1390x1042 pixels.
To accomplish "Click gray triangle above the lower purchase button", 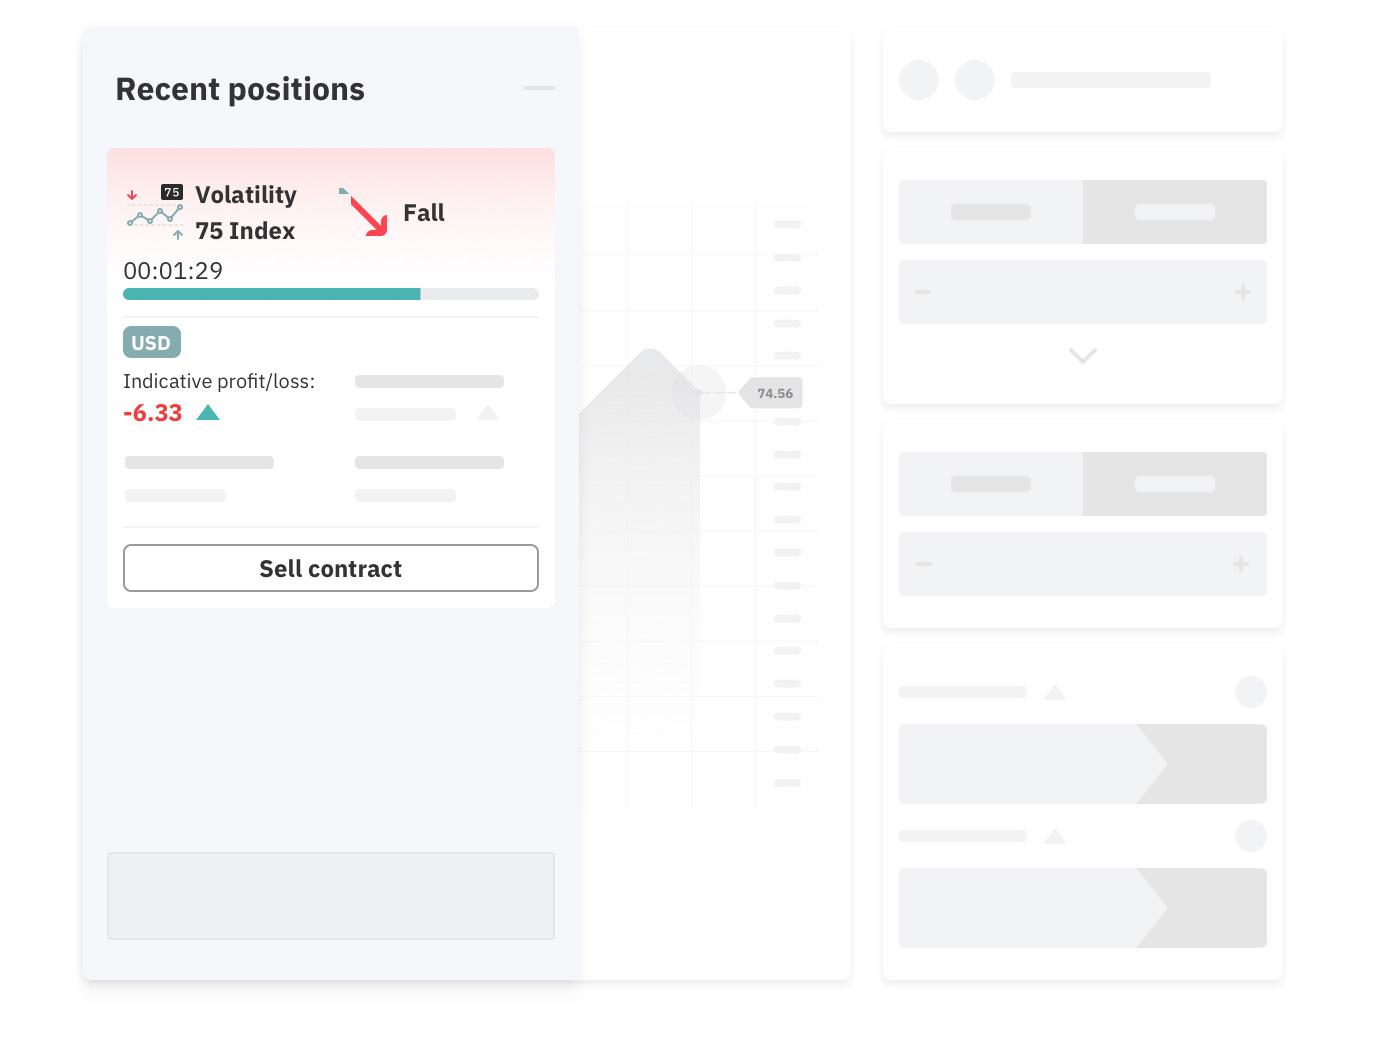I will click(x=1054, y=836).
